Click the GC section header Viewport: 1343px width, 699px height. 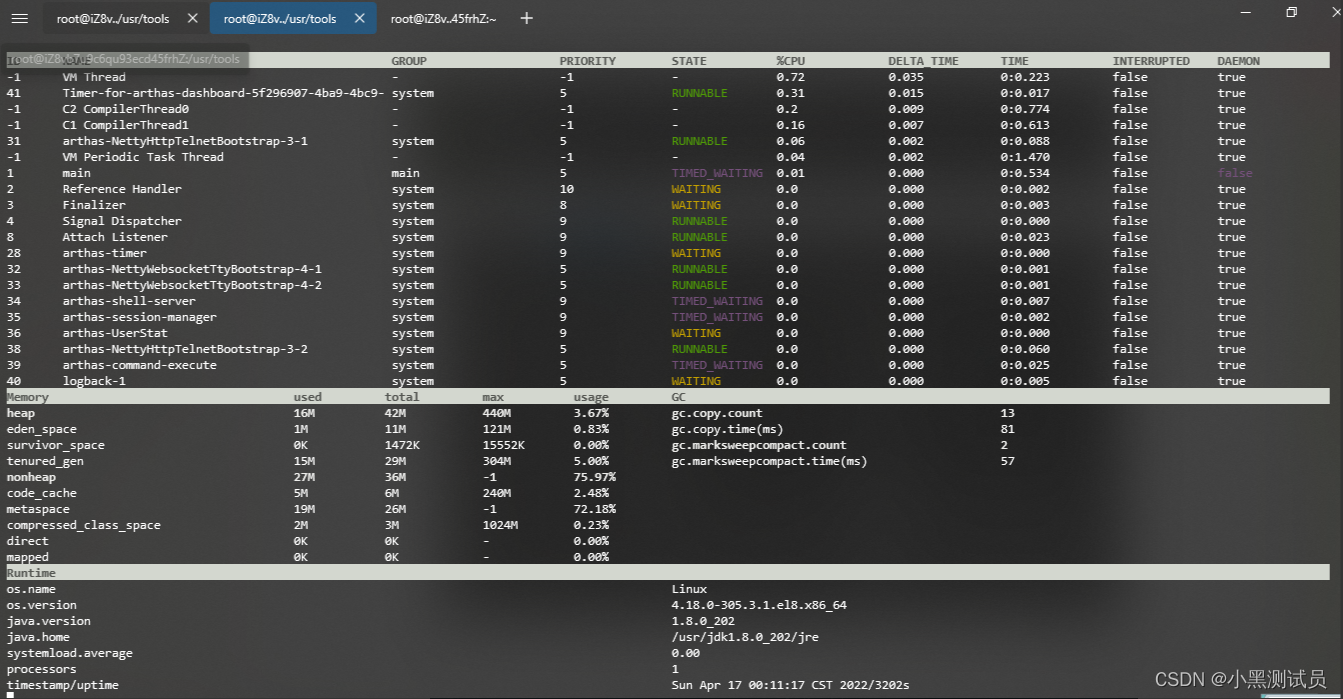pos(679,397)
